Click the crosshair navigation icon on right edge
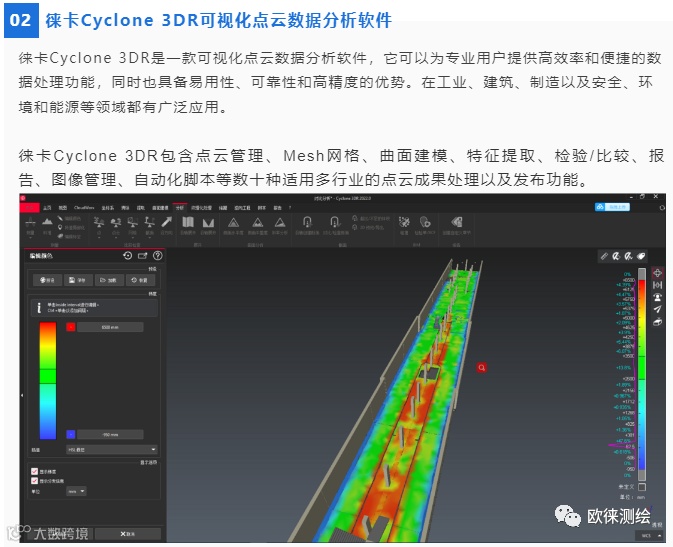This screenshot has height=547, width=673. click(x=657, y=273)
